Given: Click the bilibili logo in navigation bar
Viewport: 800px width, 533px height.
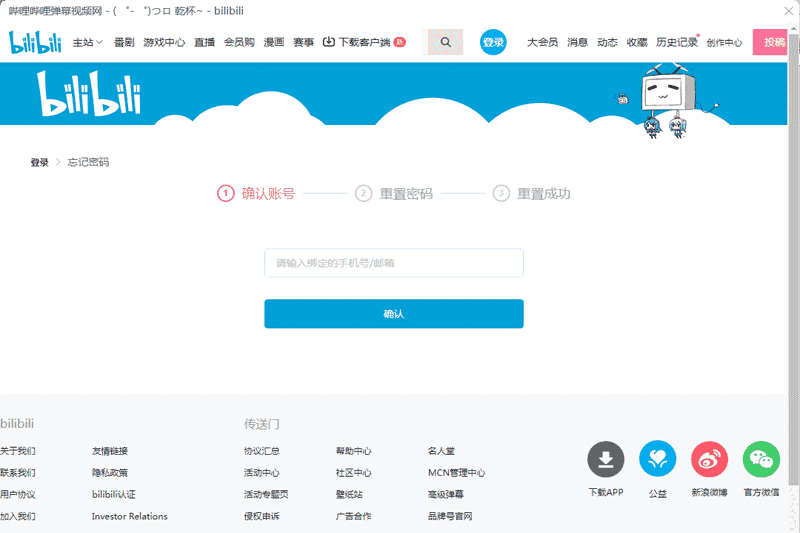Looking at the screenshot, I should (35, 42).
